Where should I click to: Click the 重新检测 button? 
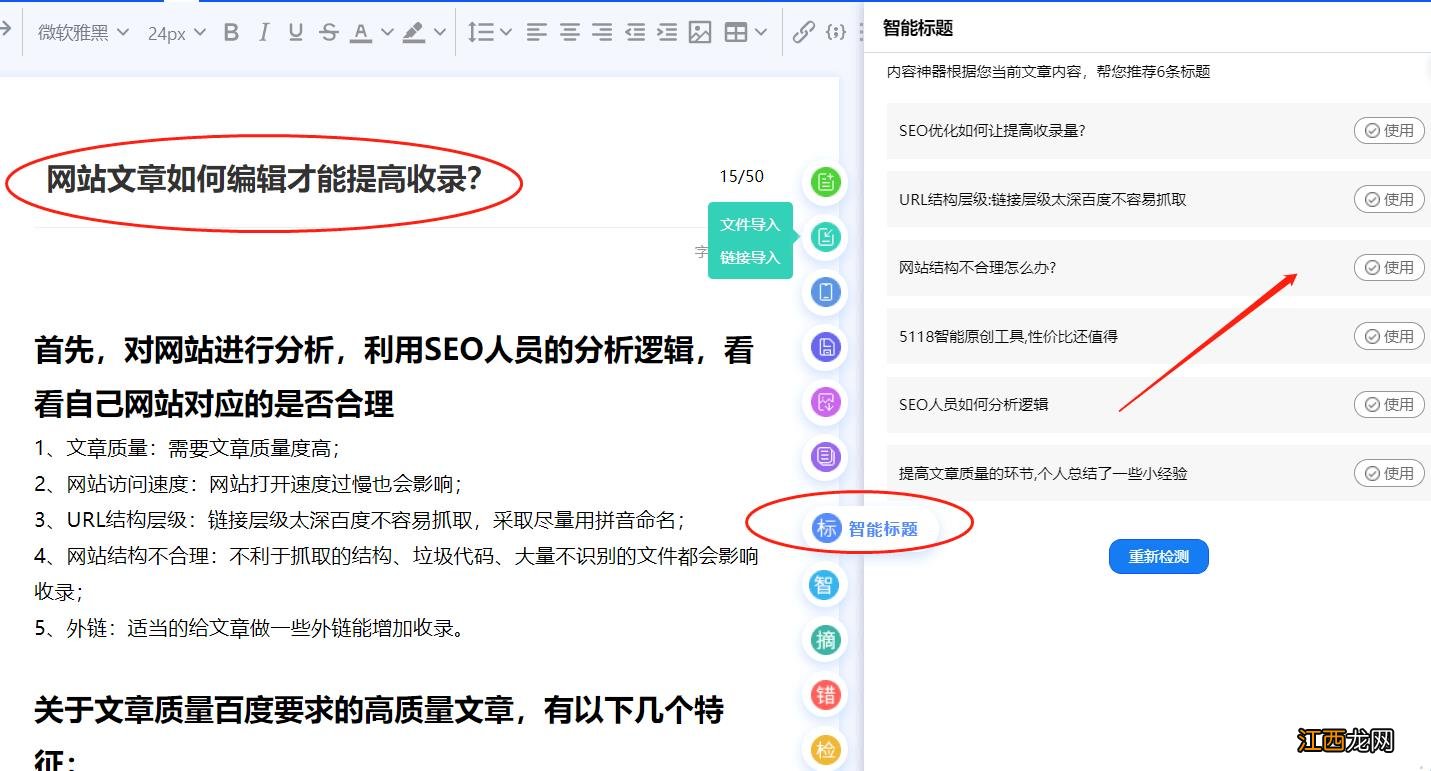(x=1158, y=556)
